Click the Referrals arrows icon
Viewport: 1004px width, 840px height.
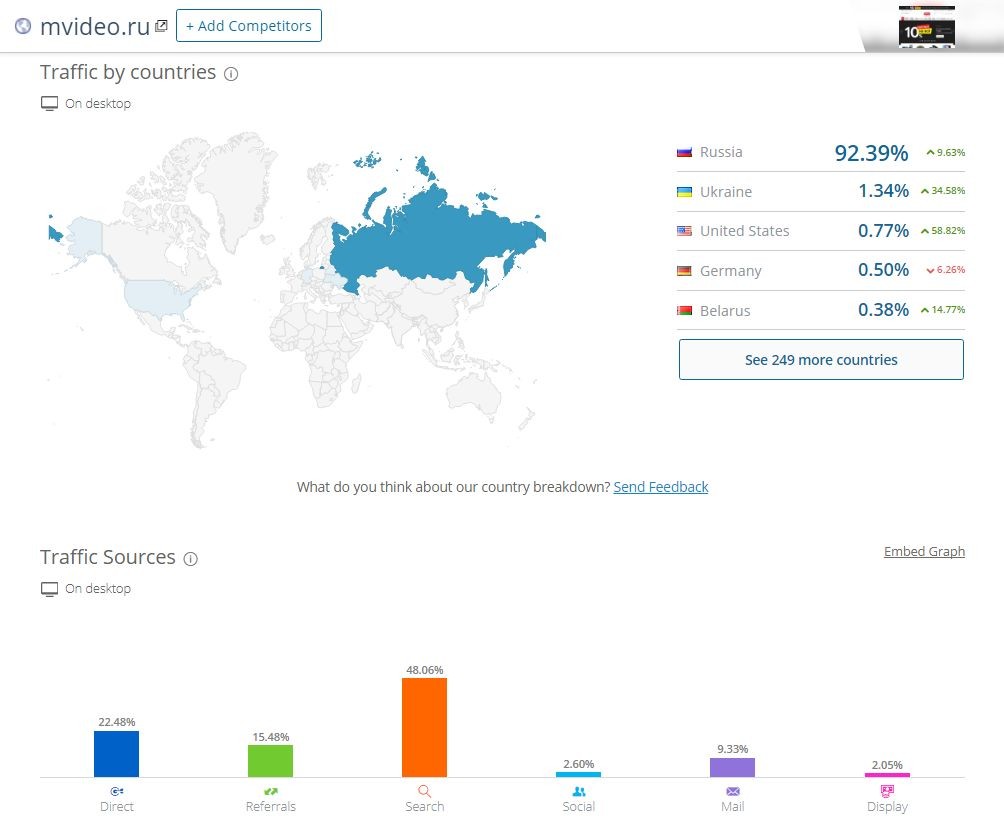point(271,791)
